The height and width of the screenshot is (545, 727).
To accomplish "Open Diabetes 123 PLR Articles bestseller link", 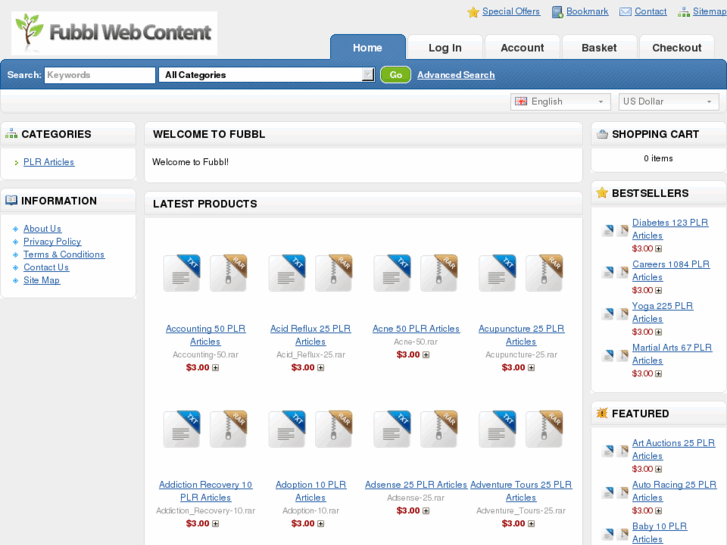I will pos(670,229).
